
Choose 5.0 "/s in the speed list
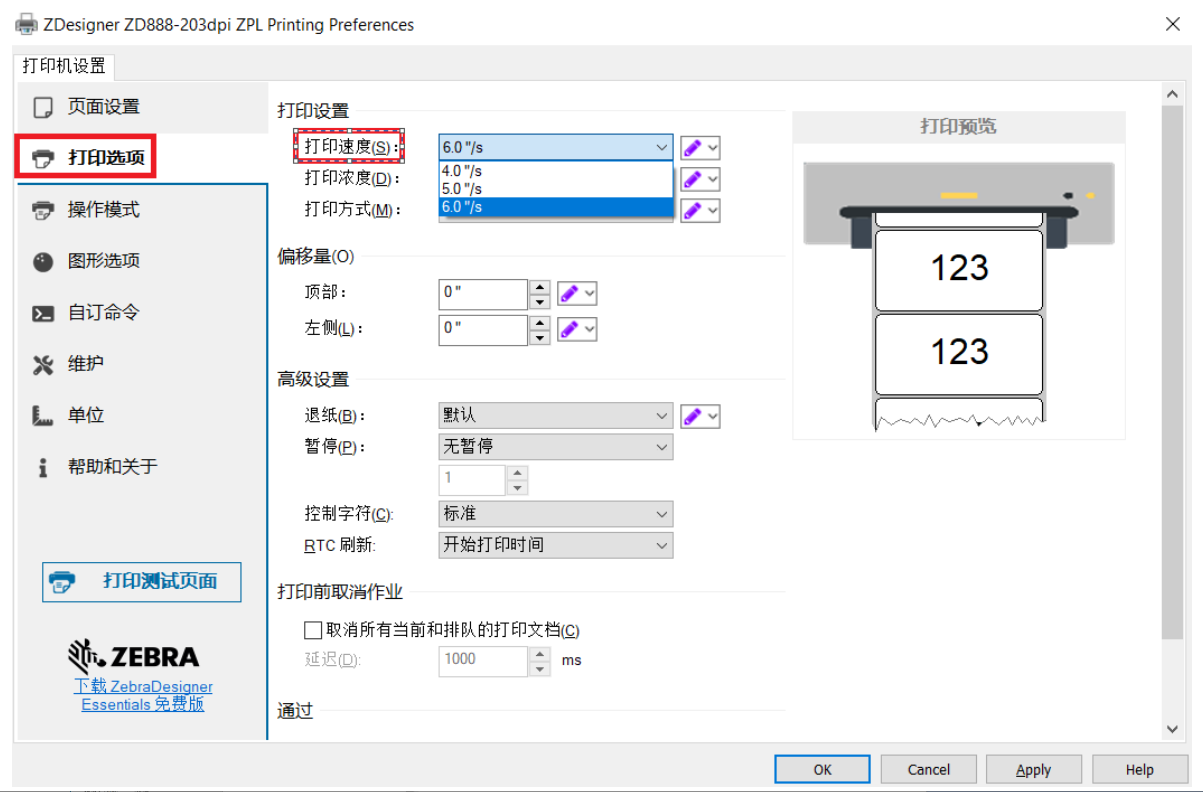coord(556,188)
